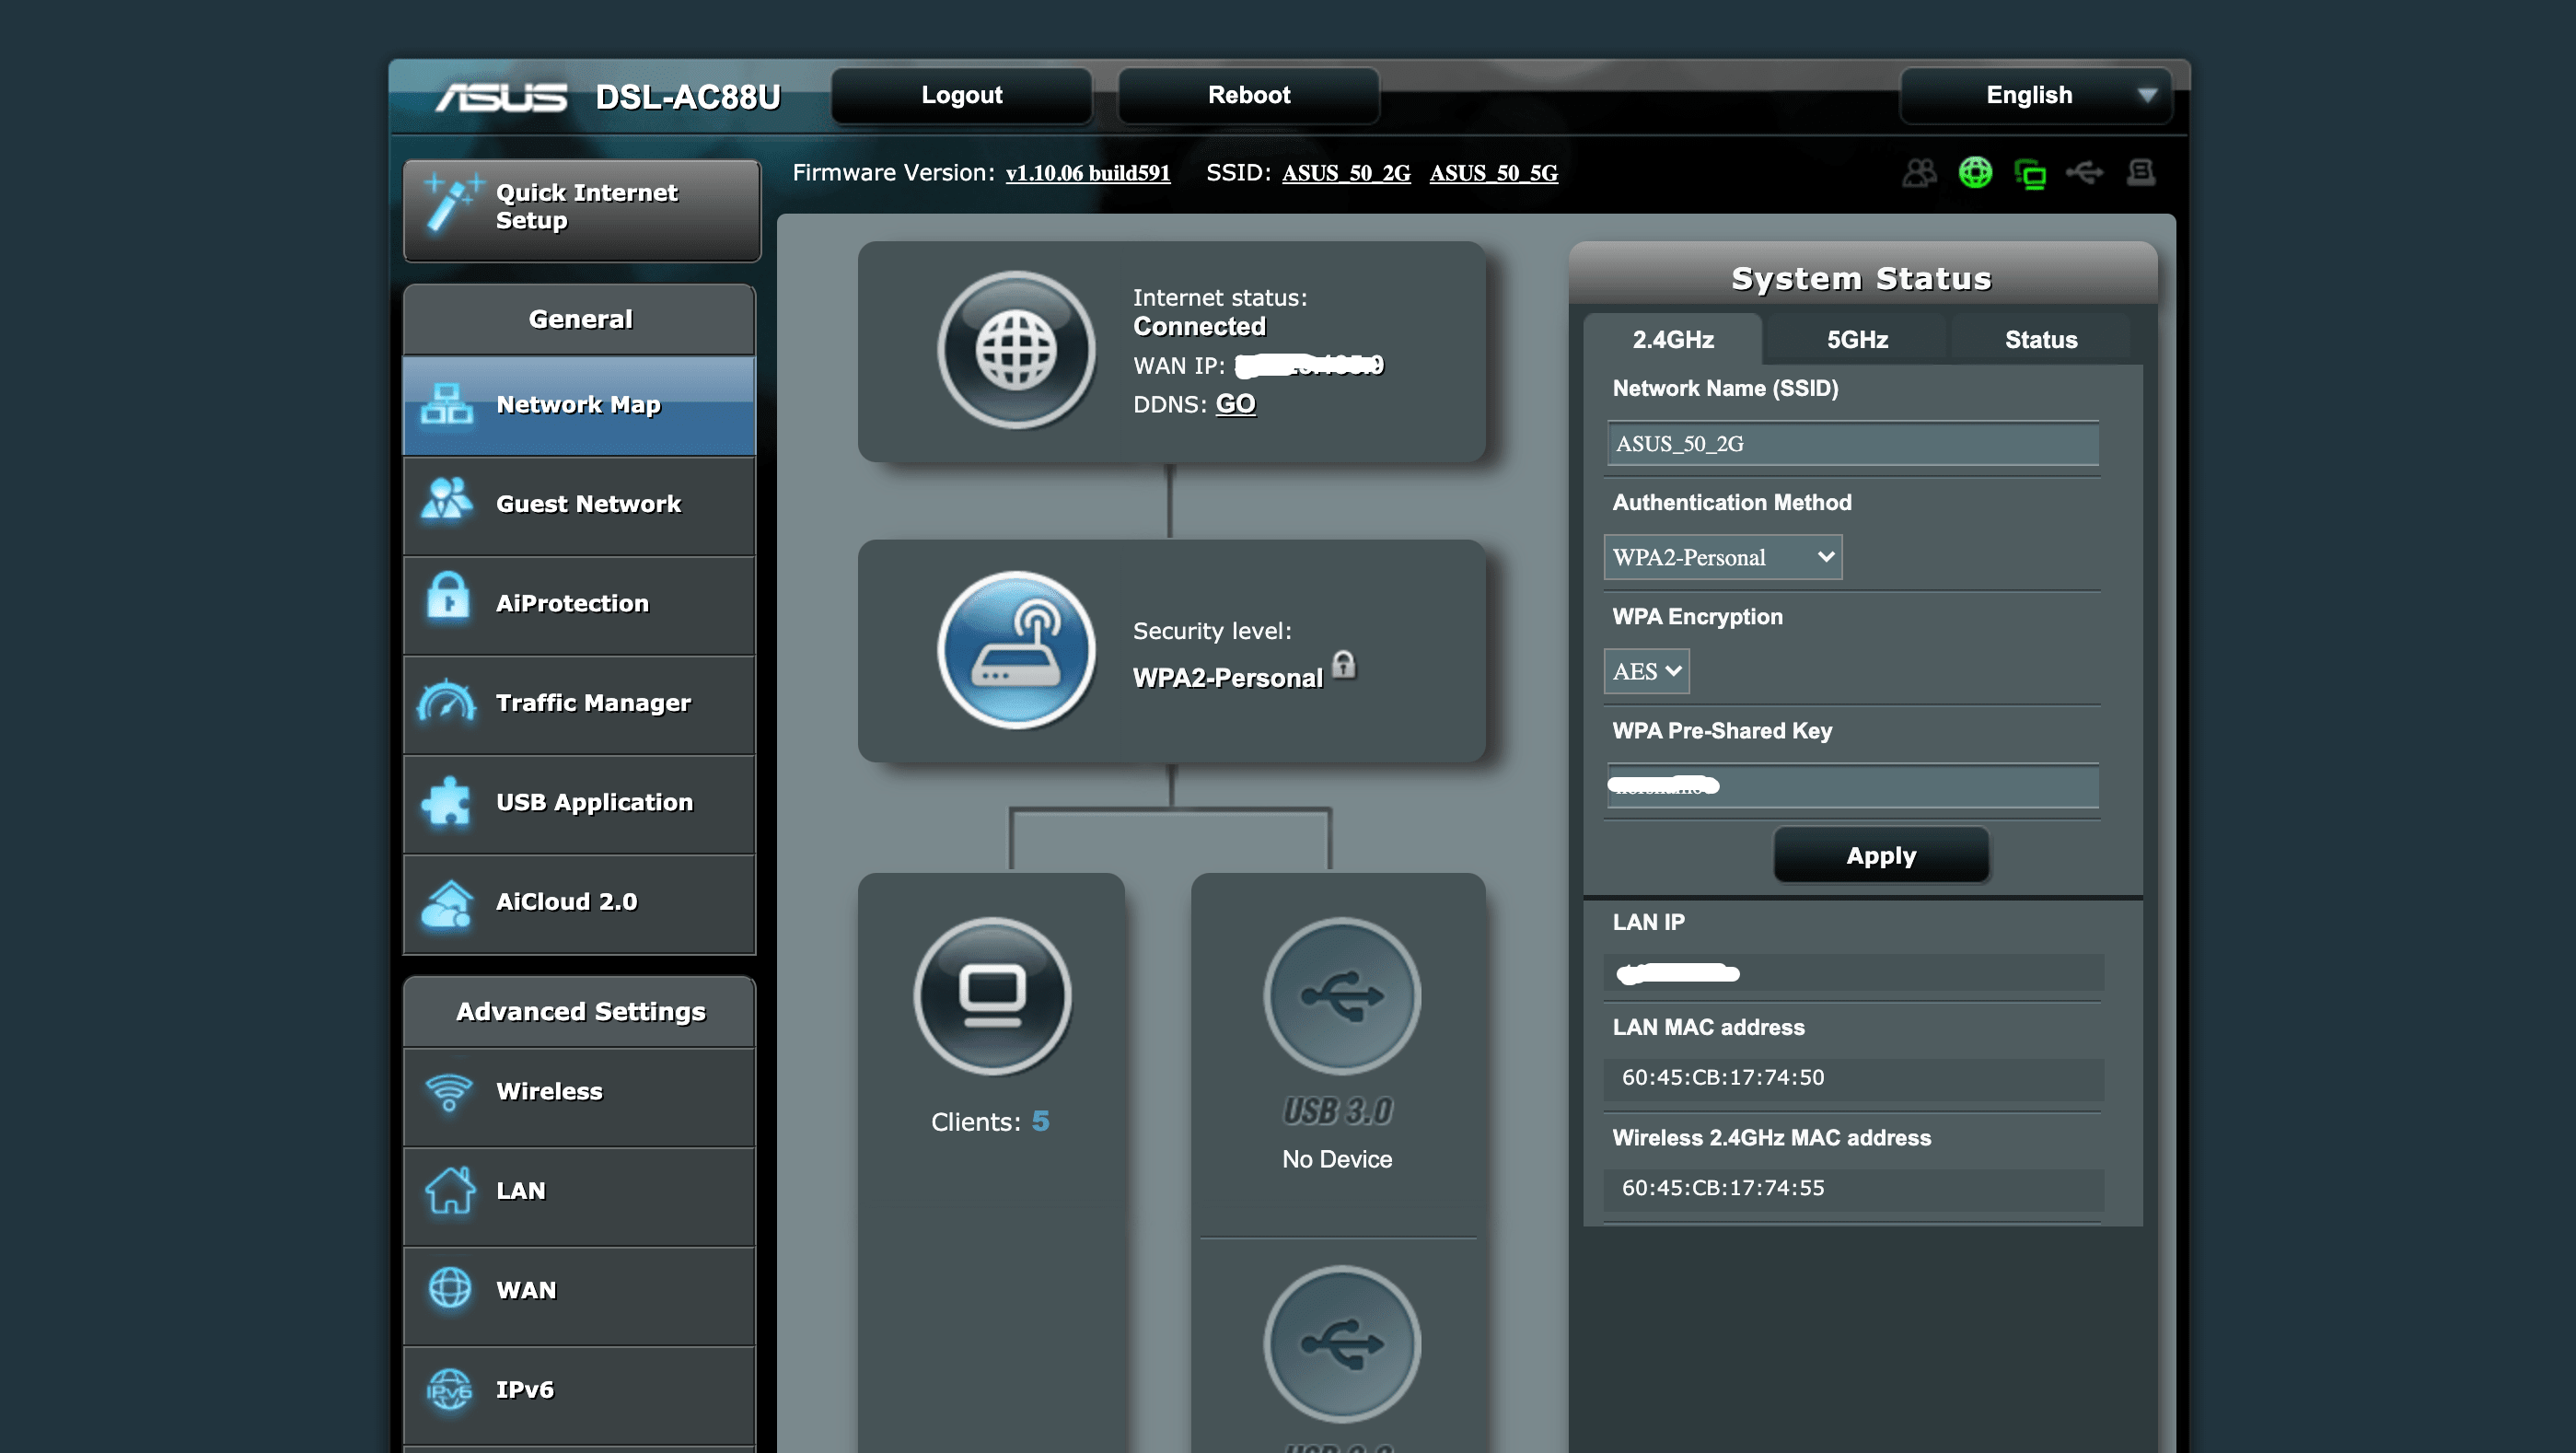Click the Network Name SSID input field
2576x1453 pixels.
[x=1852, y=444]
